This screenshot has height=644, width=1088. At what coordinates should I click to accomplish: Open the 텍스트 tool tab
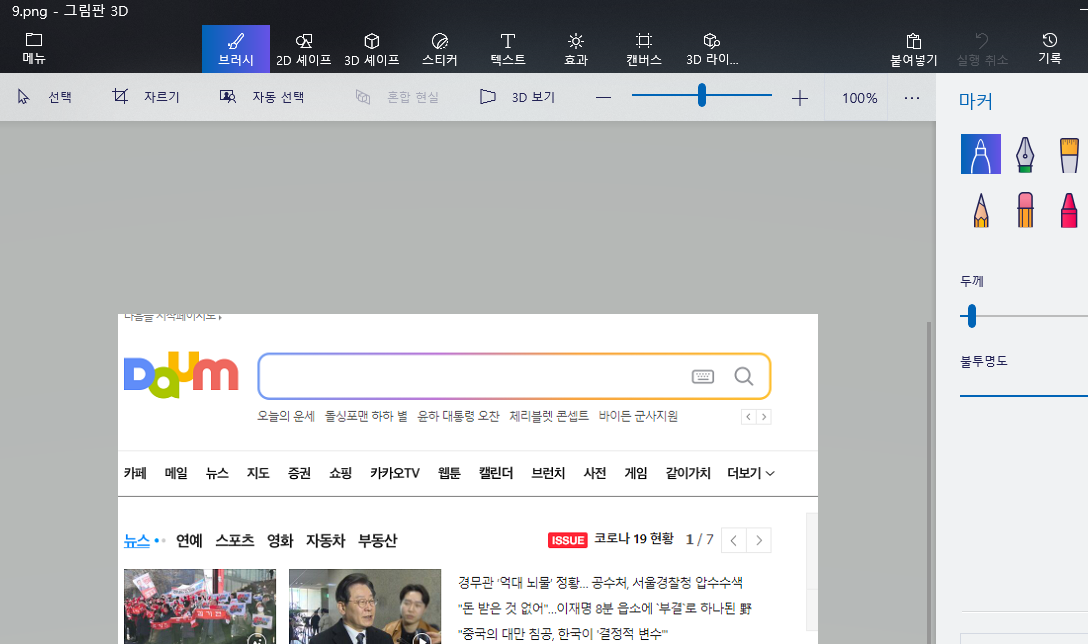click(508, 49)
